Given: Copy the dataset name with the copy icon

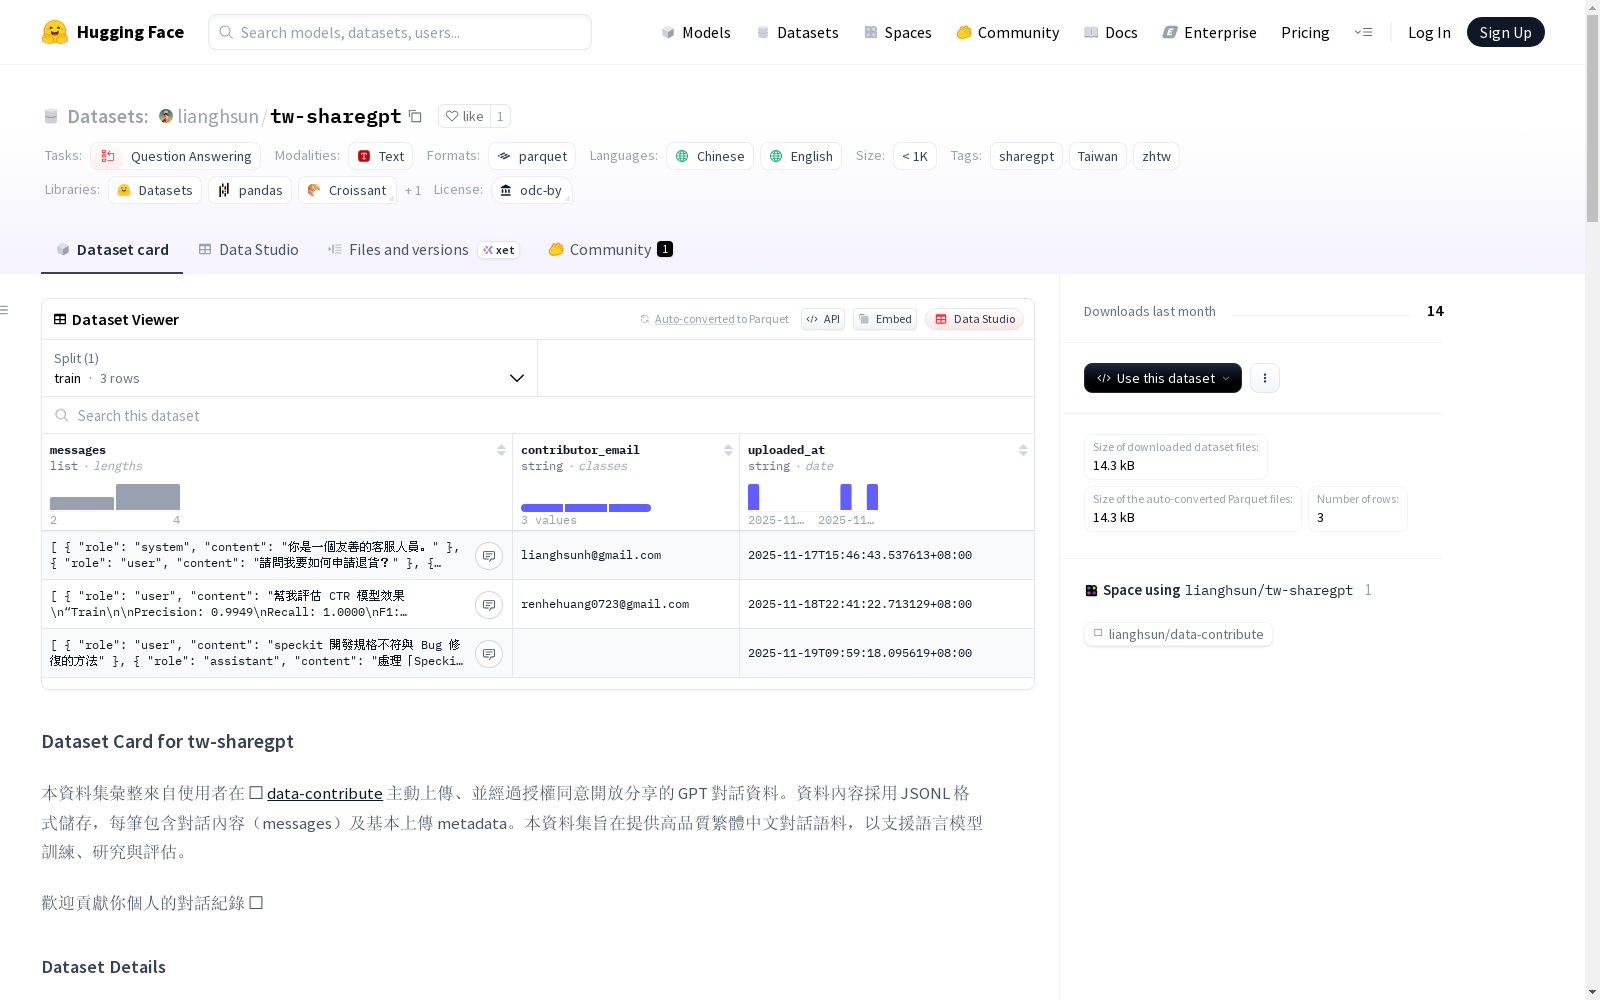Looking at the screenshot, I should tap(415, 116).
